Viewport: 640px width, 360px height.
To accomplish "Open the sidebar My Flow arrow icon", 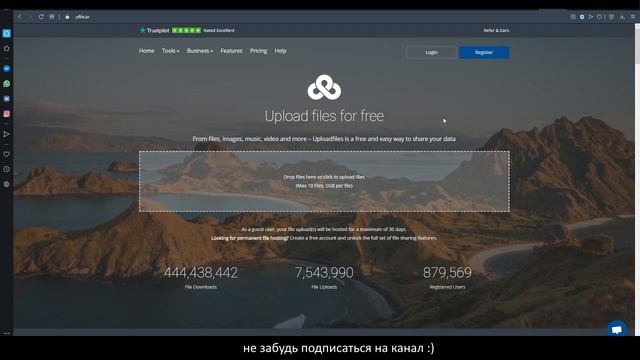I will (x=7, y=134).
